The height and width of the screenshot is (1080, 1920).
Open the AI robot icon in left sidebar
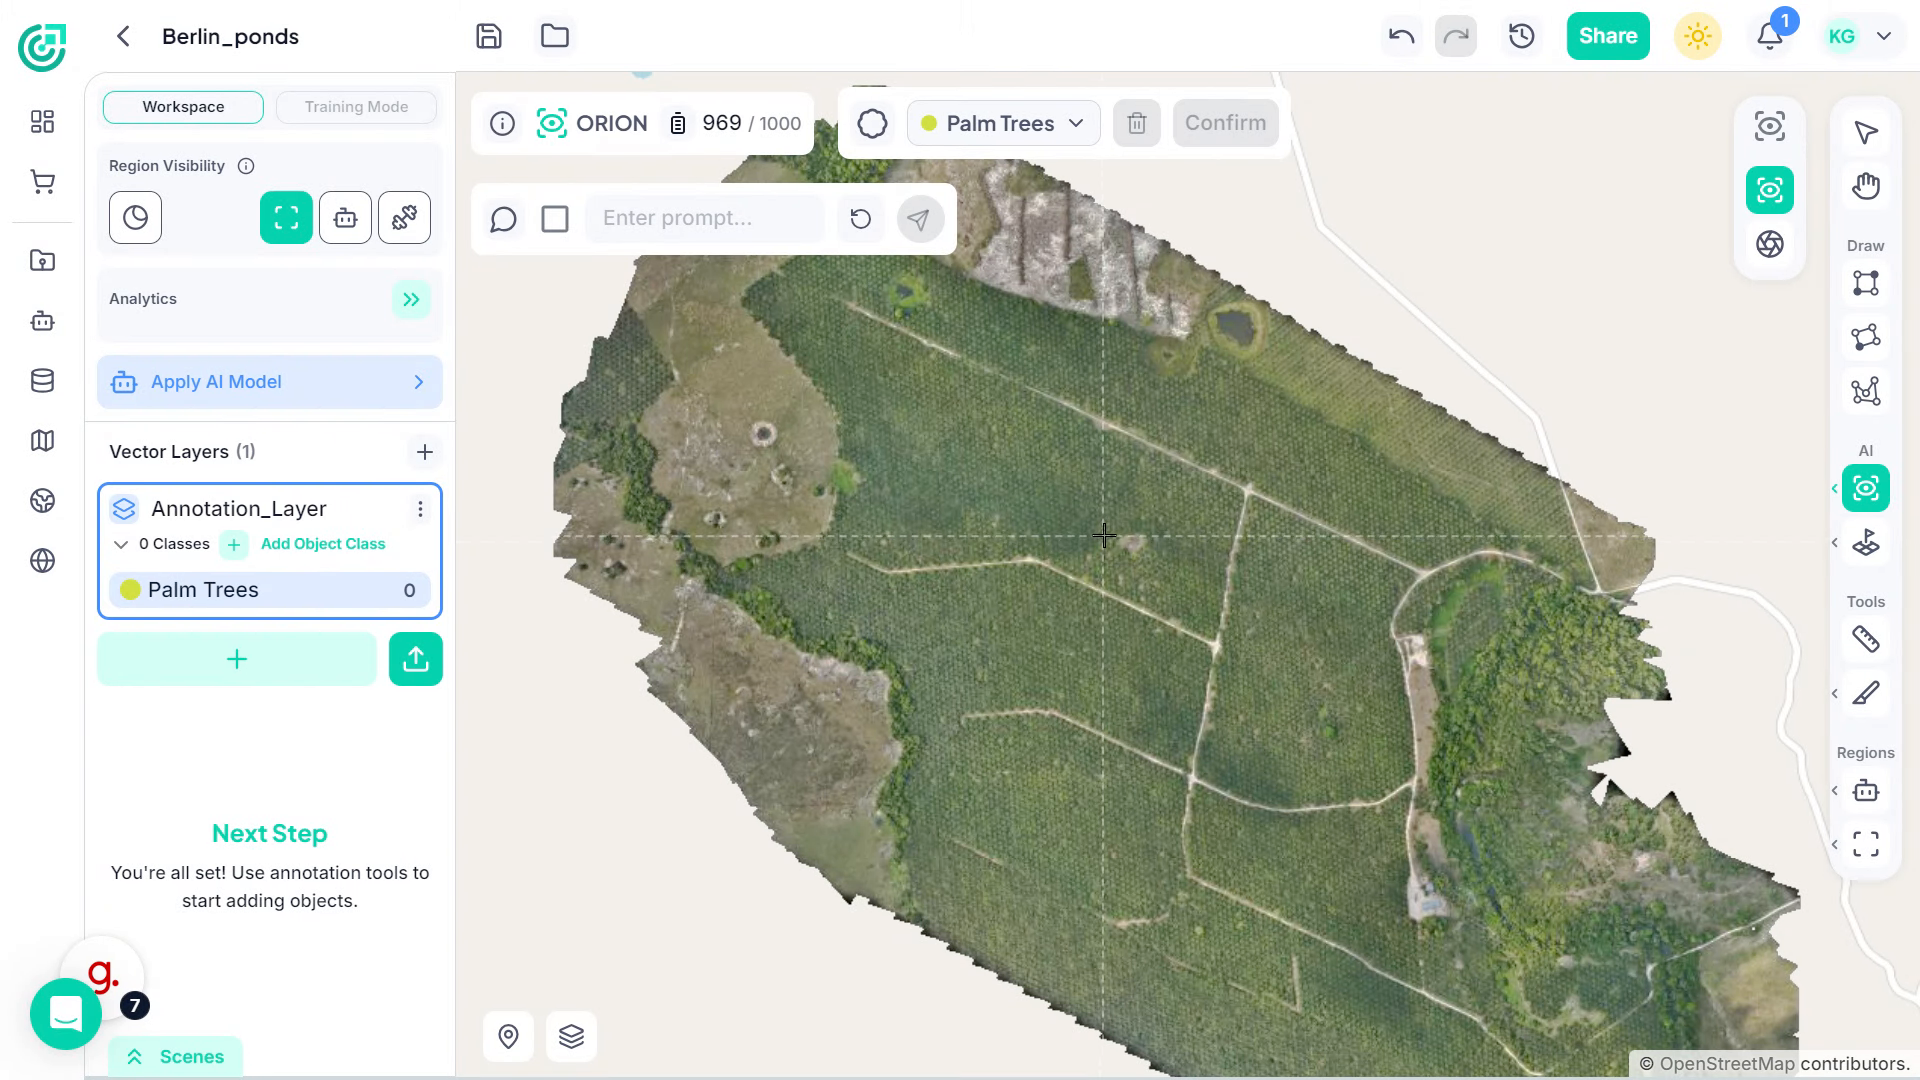click(42, 321)
